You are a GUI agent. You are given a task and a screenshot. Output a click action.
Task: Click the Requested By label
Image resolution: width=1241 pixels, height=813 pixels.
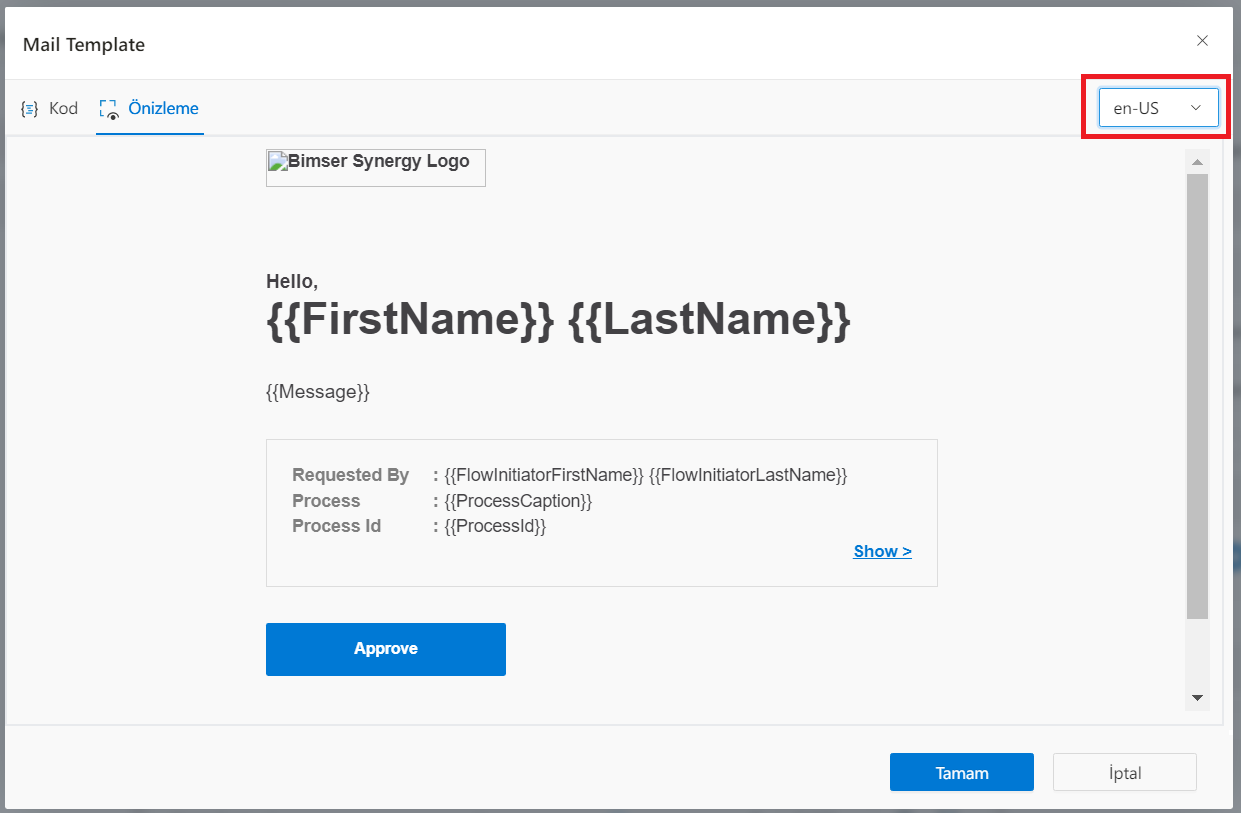[x=350, y=475]
